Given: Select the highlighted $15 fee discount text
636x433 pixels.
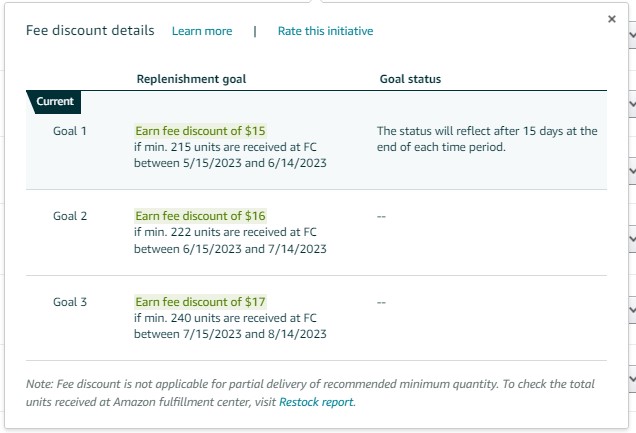Looking at the screenshot, I should tap(200, 131).
